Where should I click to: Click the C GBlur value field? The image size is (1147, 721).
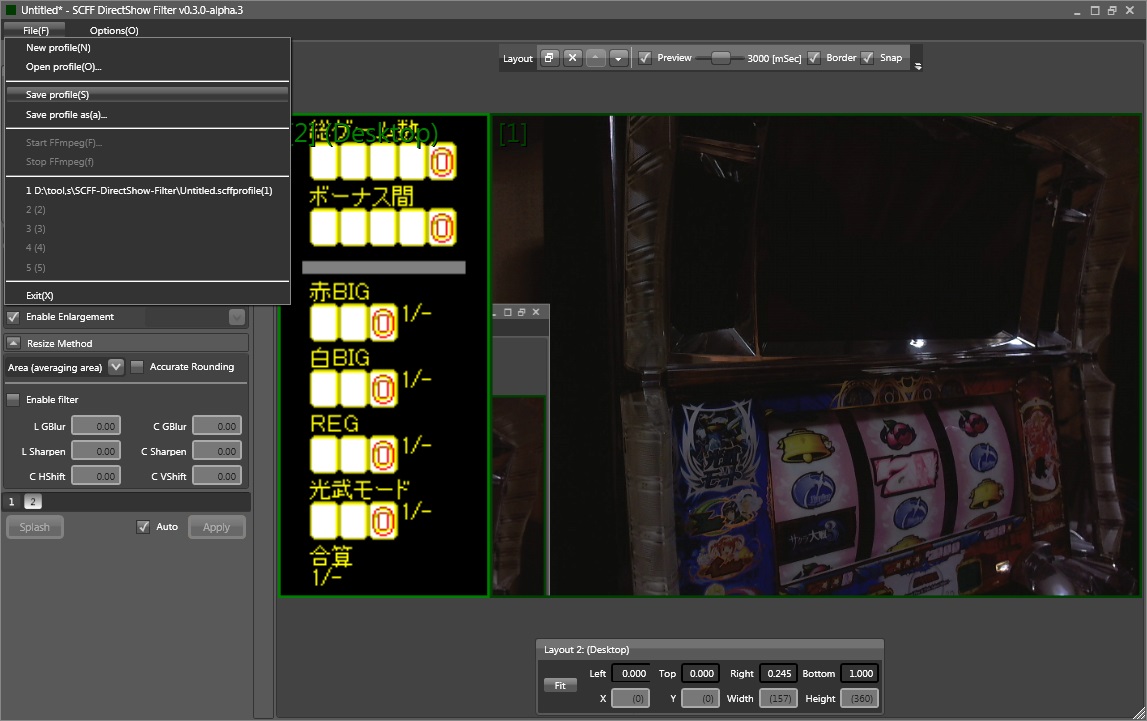click(x=217, y=426)
